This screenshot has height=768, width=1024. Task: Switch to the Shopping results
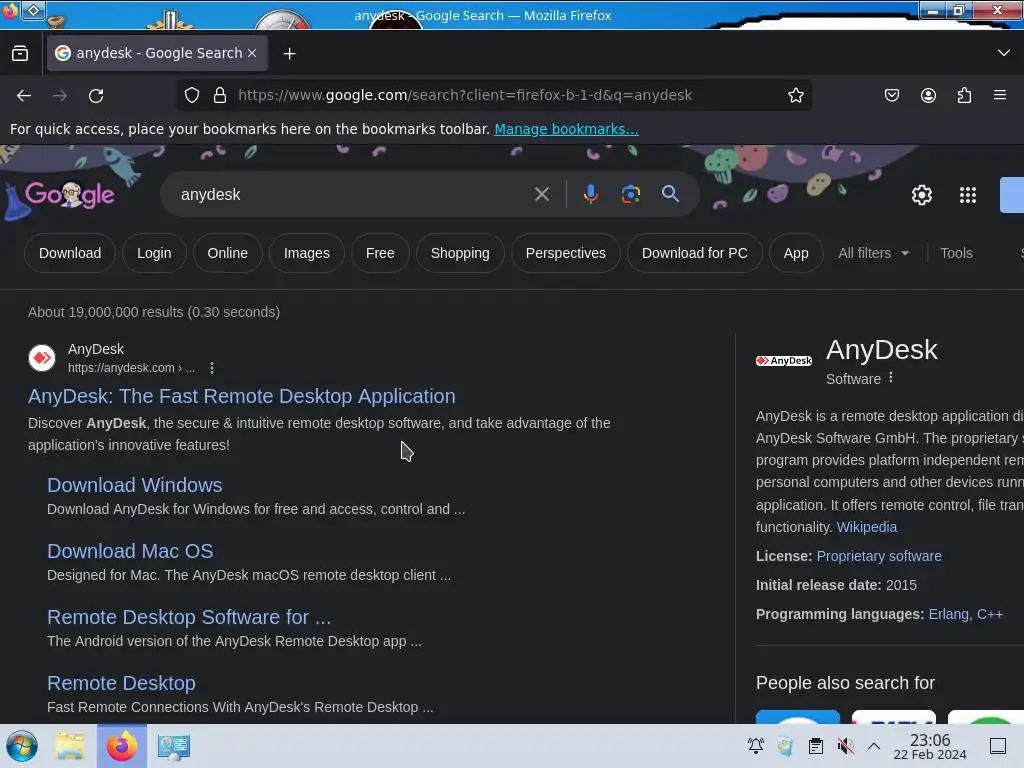click(x=460, y=253)
